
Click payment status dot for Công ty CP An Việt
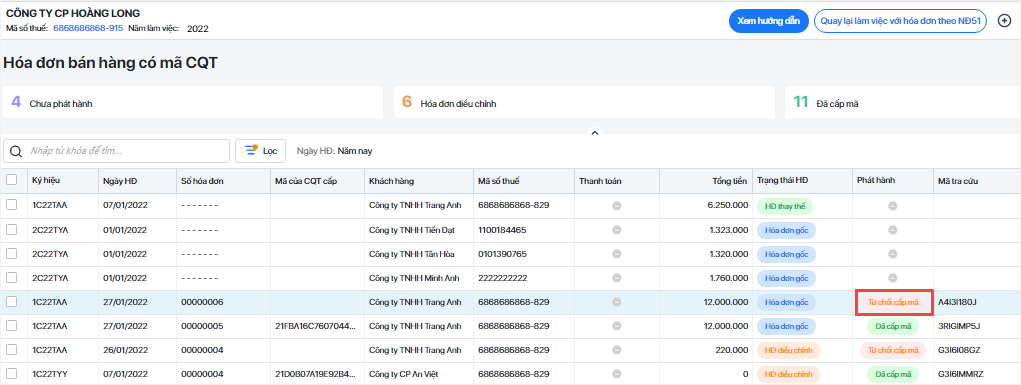[616, 374]
